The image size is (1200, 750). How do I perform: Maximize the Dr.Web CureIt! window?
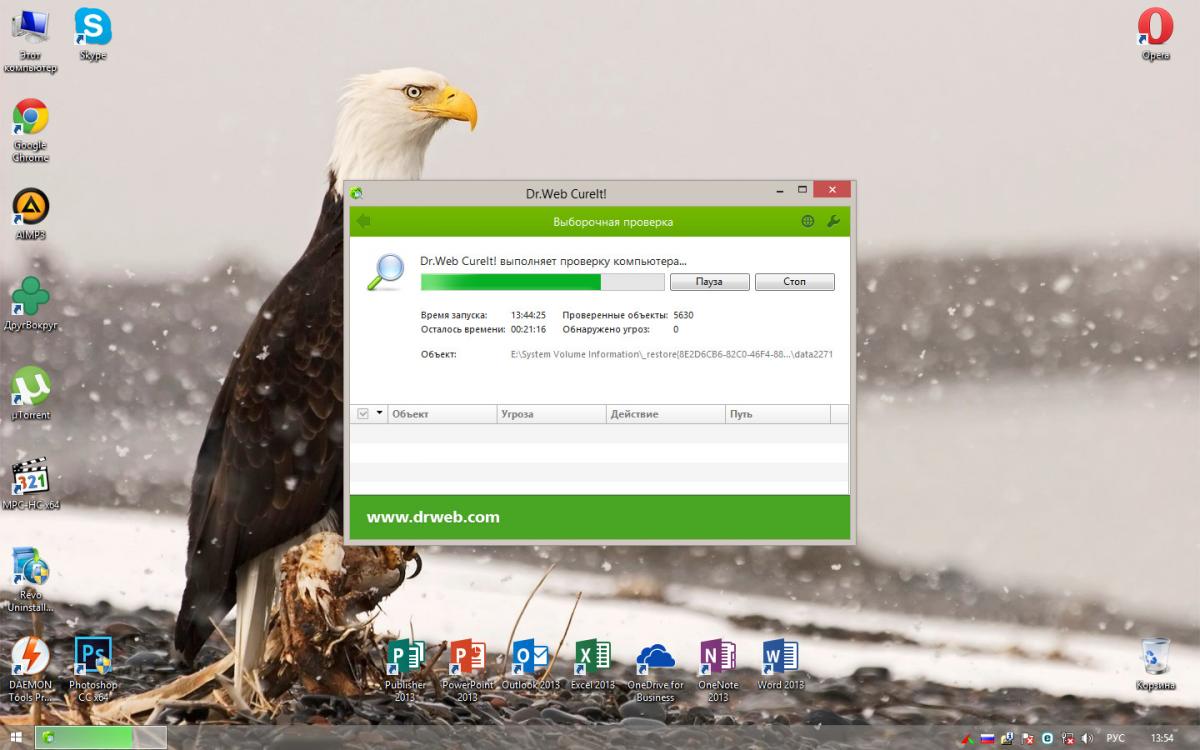click(x=801, y=189)
